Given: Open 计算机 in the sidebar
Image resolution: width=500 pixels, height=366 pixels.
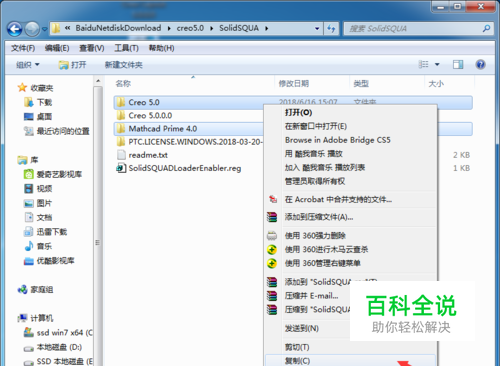Looking at the screenshot, I should [35, 318].
